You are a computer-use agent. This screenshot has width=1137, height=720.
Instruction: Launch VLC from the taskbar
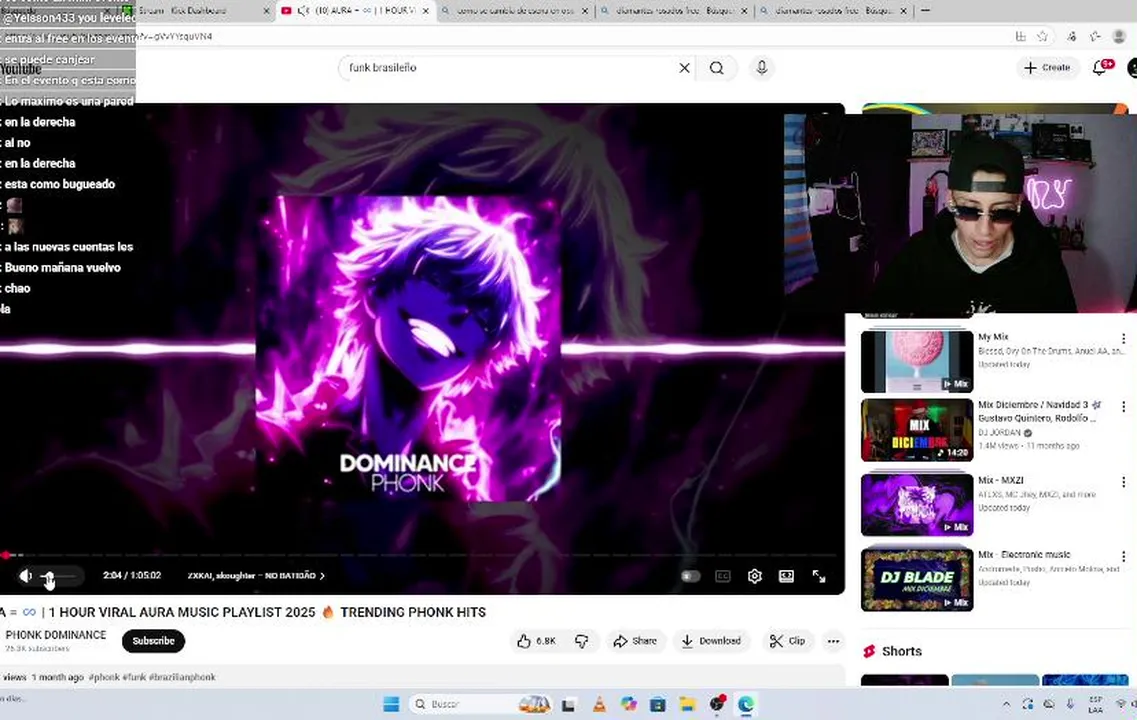[599, 704]
